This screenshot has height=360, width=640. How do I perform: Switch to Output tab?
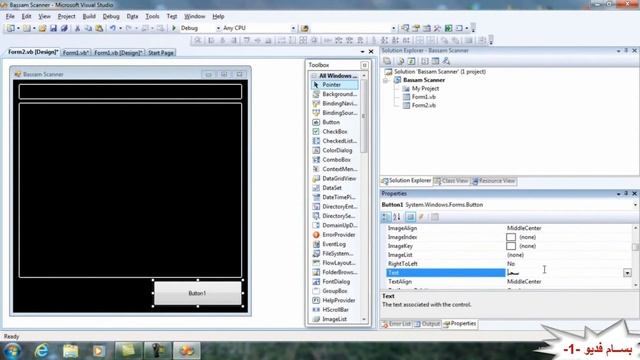427,324
